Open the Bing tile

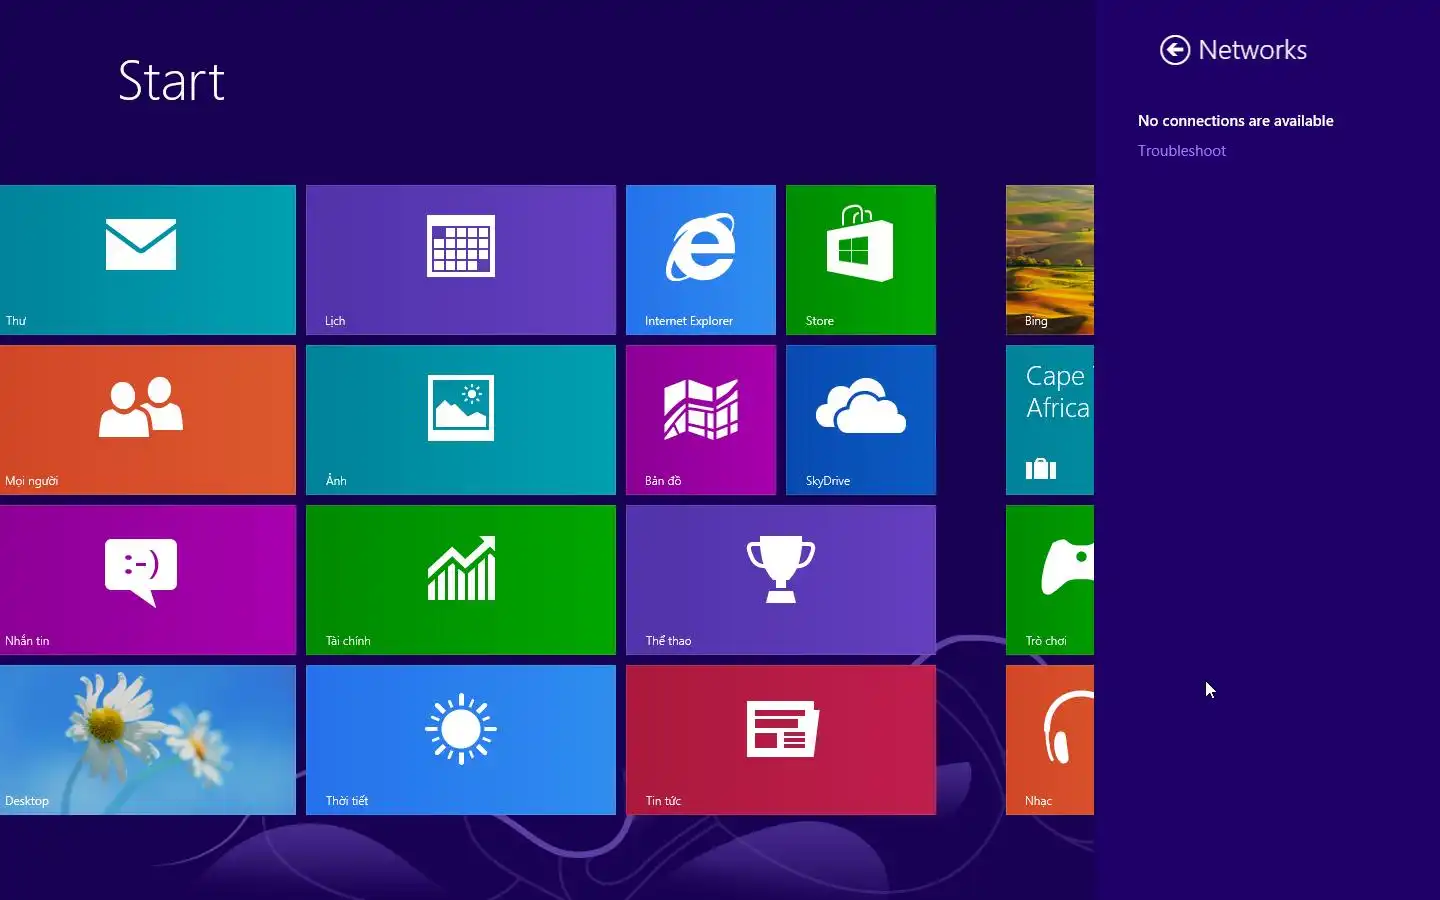pos(1050,260)
